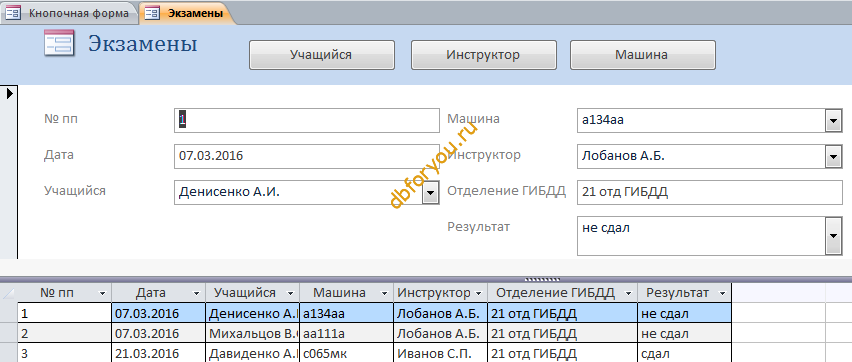Select the row selector of record 1

click(x=9, y=314)
